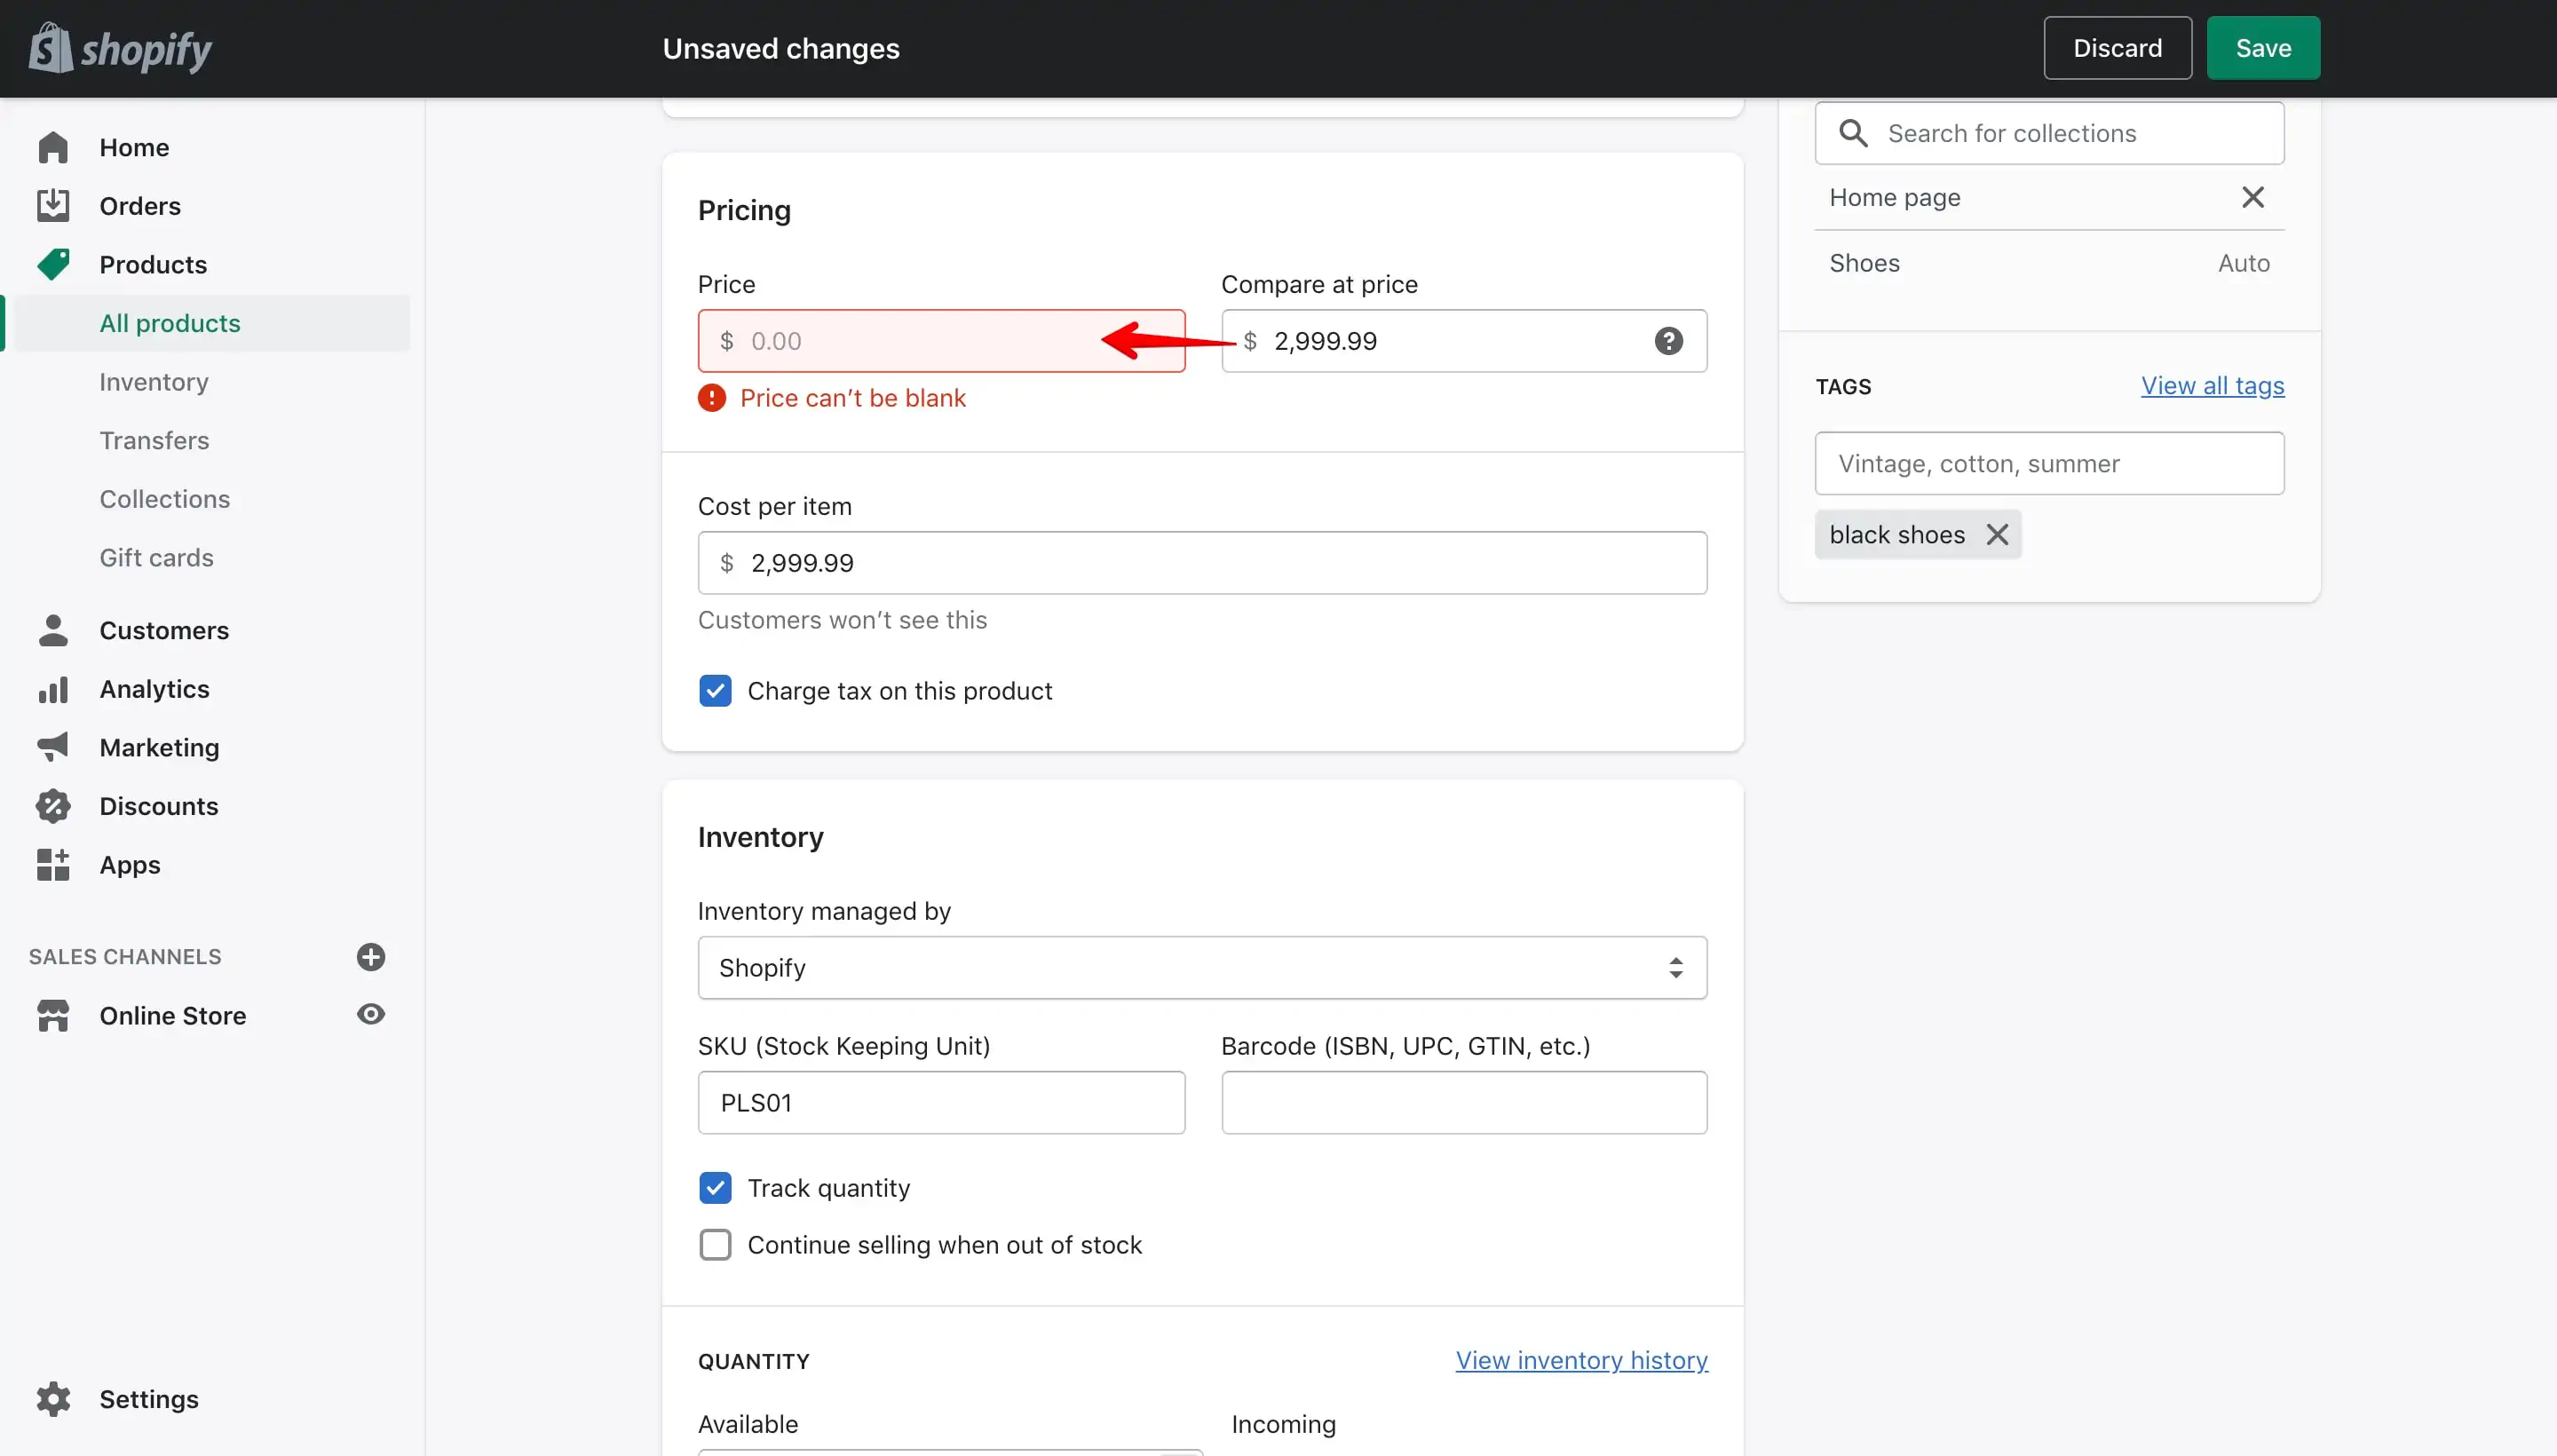2557x1456 pixels.
Task: Click the Shopify logo icon
Action: tap(51, 48)
